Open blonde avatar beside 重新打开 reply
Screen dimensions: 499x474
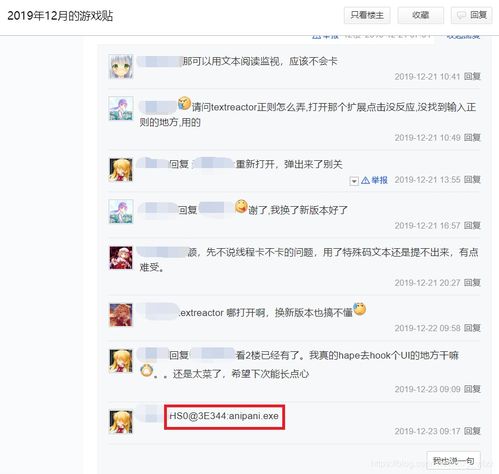(121, 170)
